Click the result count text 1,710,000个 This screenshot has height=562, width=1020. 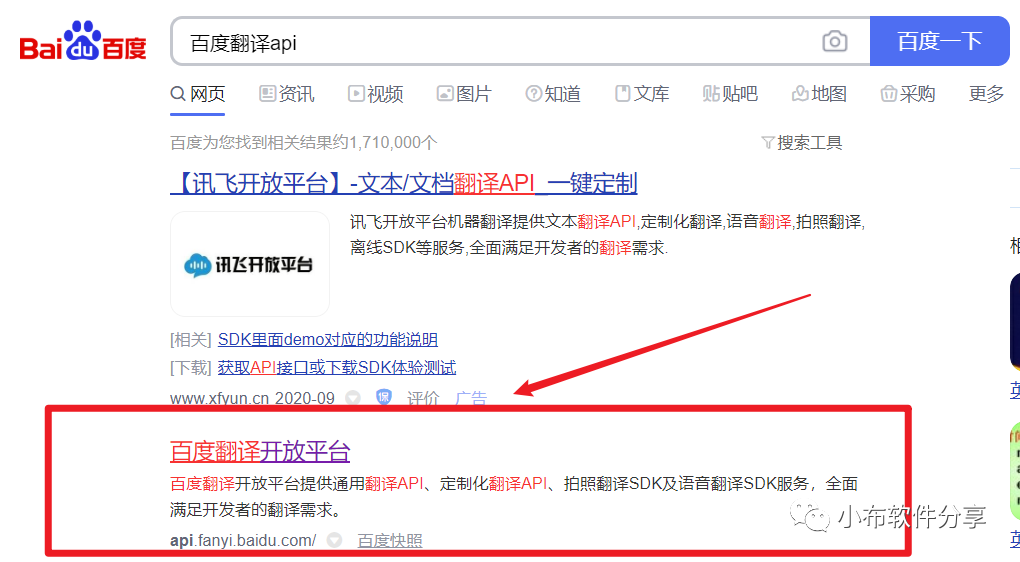[x=393, y=142]
